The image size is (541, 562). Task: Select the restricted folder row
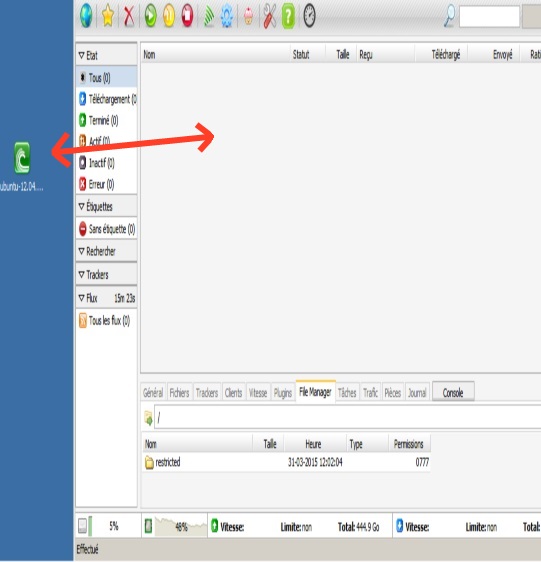[x=286, y=462]
